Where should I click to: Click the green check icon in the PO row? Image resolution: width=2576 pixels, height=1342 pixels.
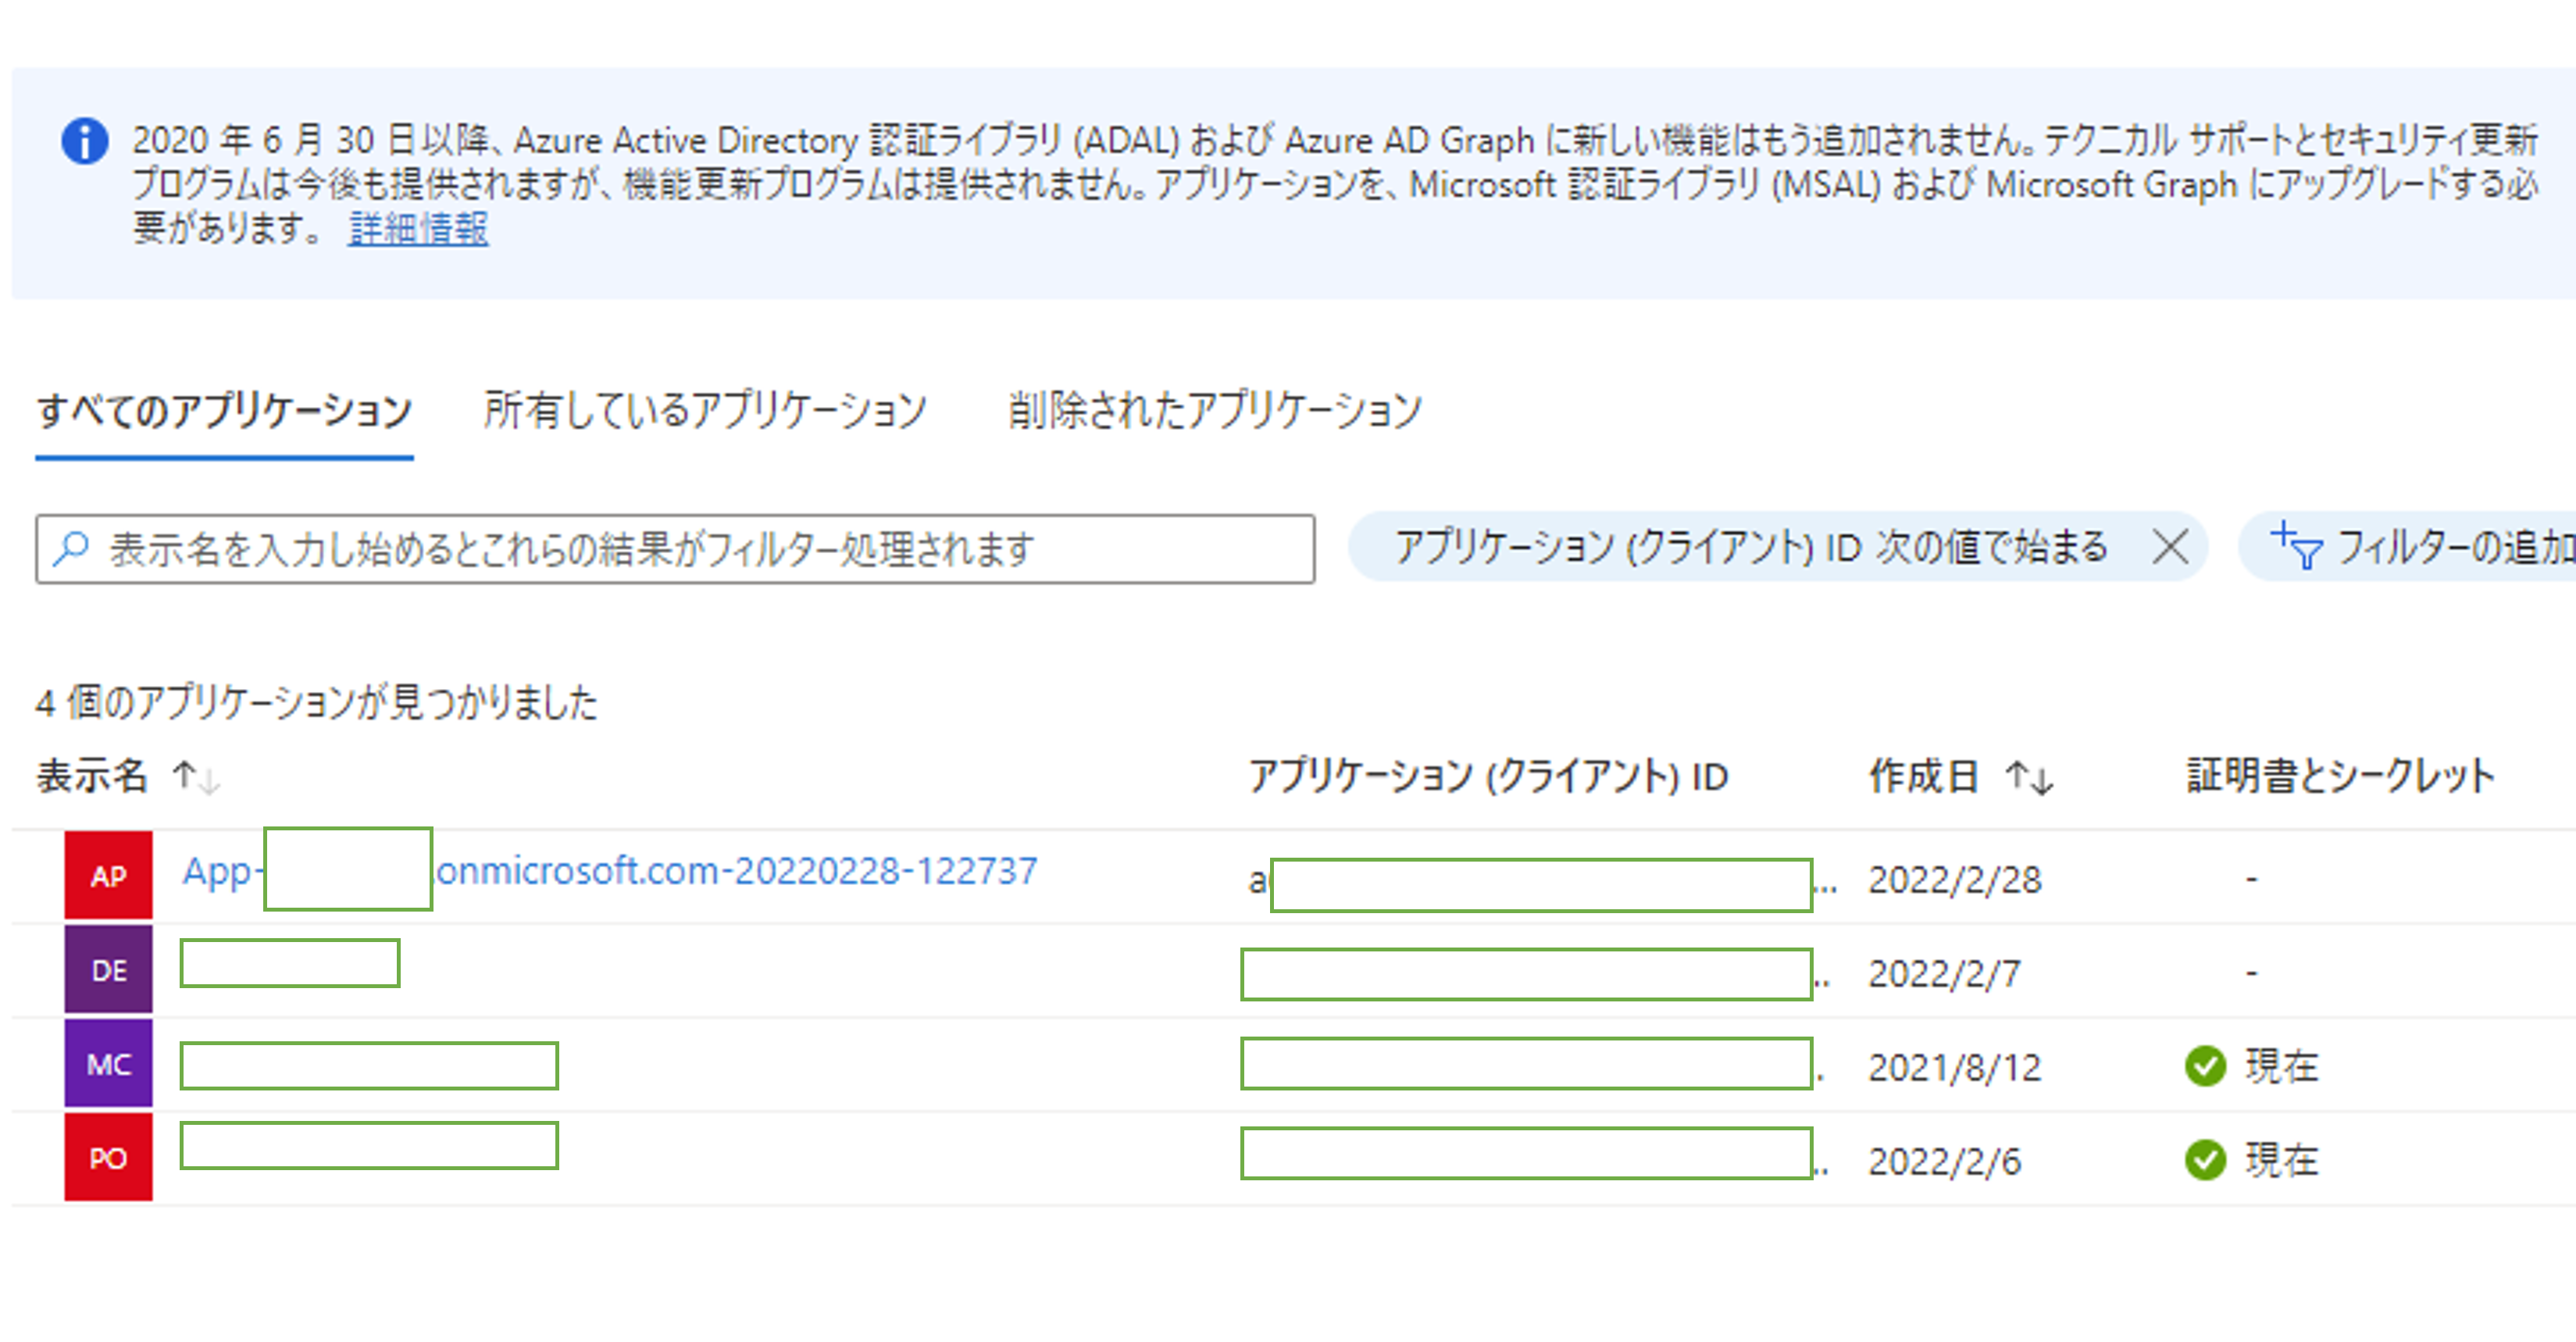2205,1160
